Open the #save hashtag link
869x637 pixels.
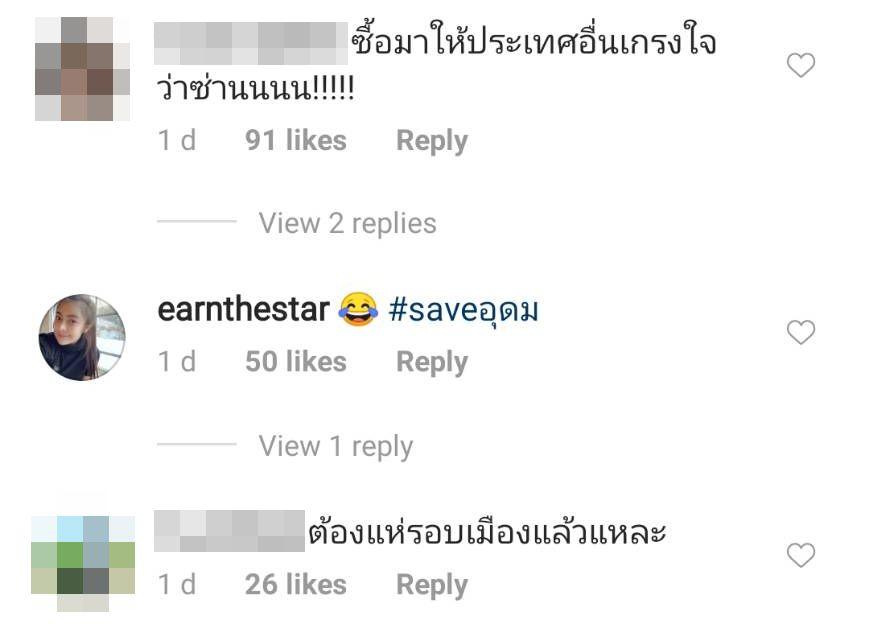click(464, 310)
